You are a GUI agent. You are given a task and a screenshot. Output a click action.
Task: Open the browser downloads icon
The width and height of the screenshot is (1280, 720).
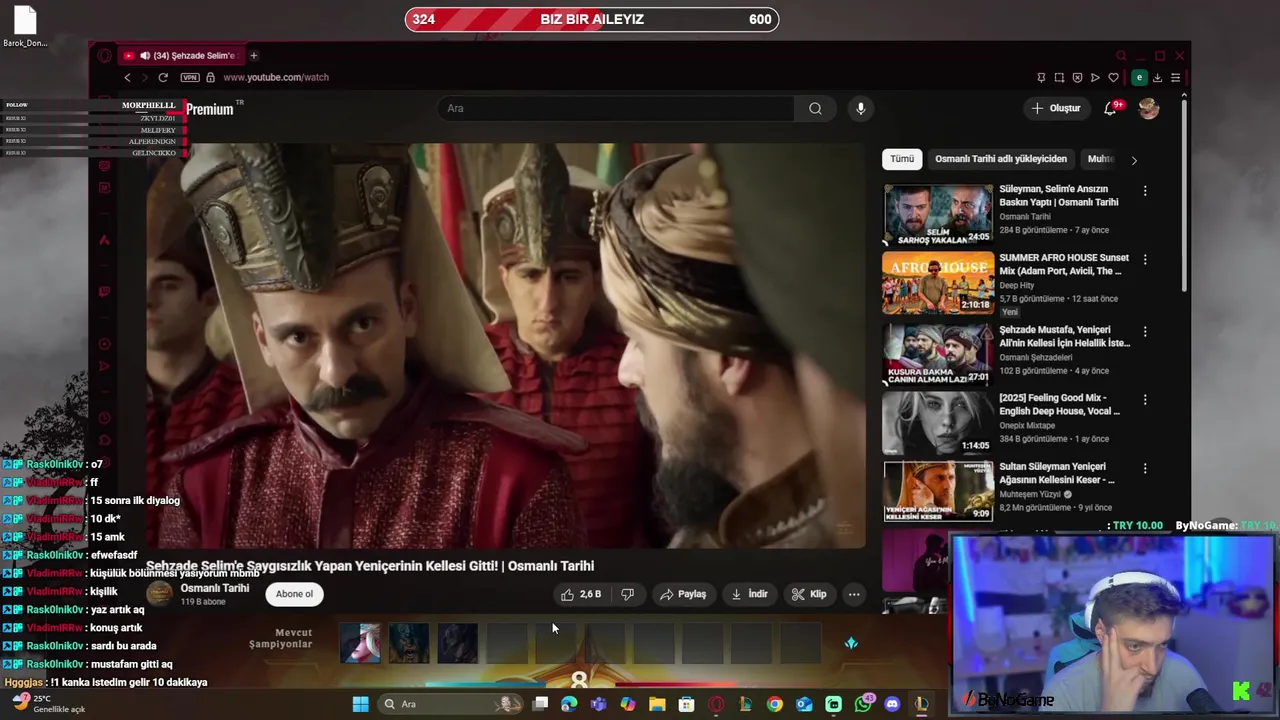[x=1157, y=77]
